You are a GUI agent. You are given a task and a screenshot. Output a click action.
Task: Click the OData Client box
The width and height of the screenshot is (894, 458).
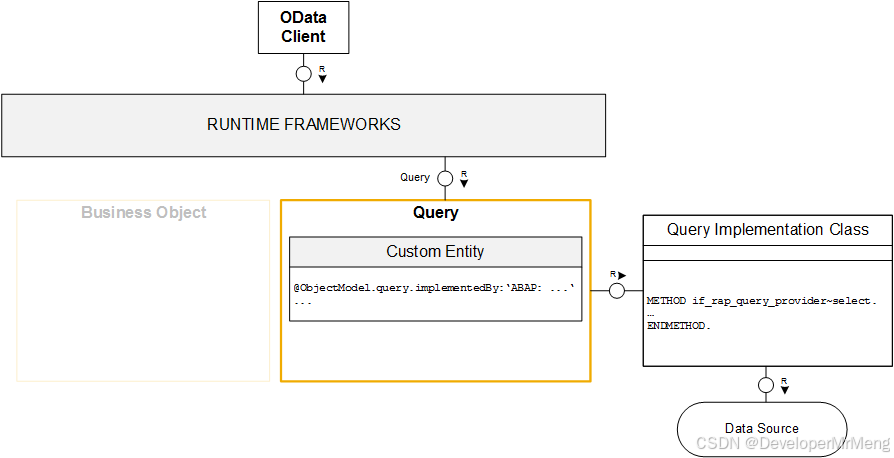[x=303, y=27]
